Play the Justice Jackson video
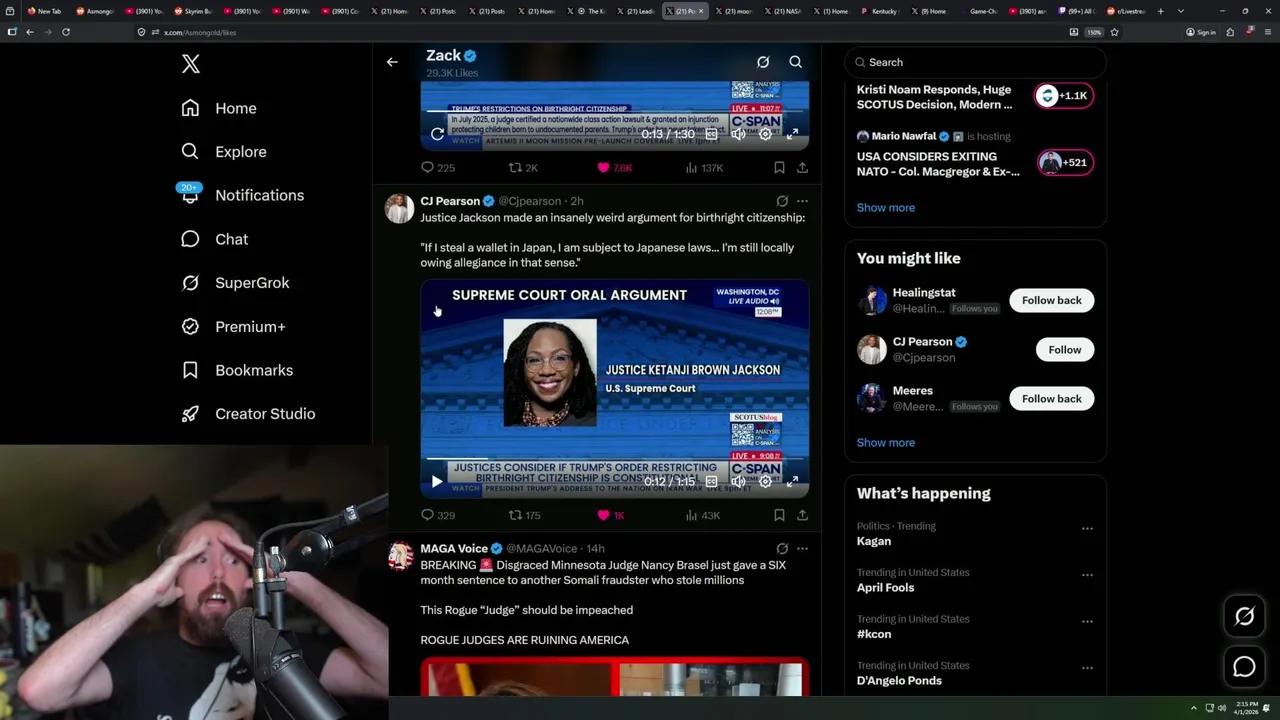This screenshot has width=1280, height=720. (x=437, y=482)
